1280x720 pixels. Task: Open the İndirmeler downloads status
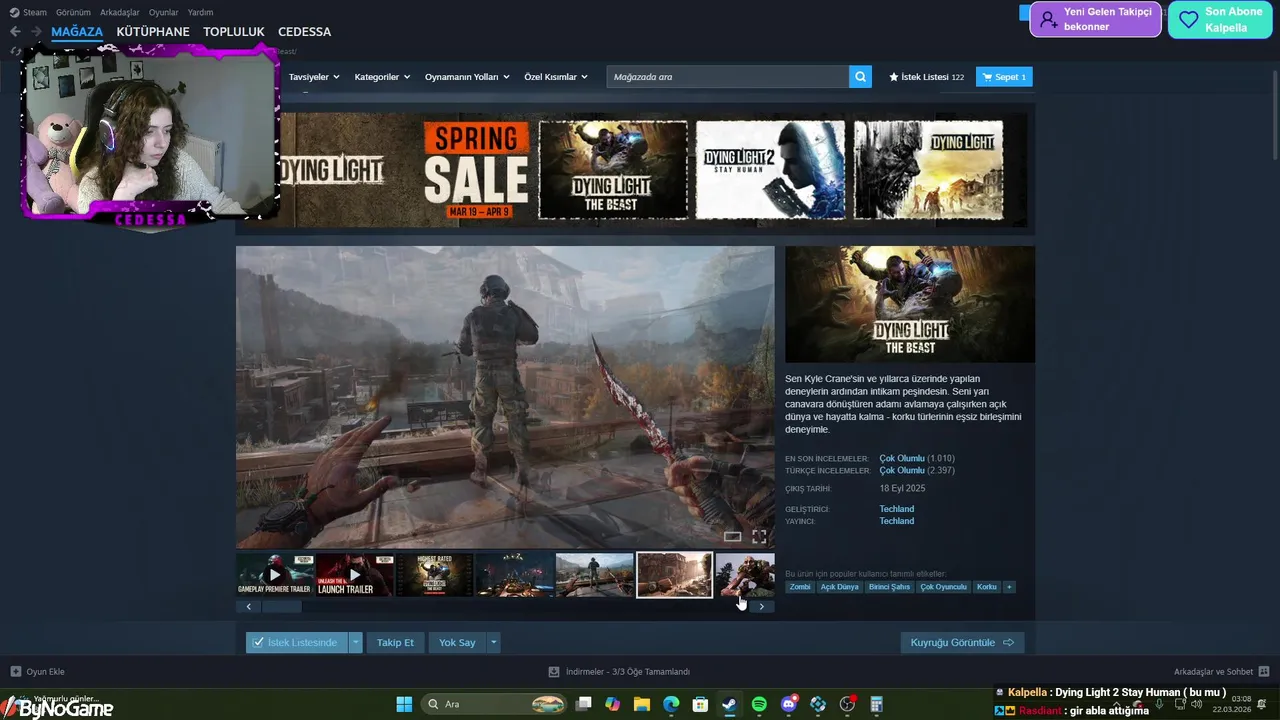pyautogui.click(x=619, y=672)
